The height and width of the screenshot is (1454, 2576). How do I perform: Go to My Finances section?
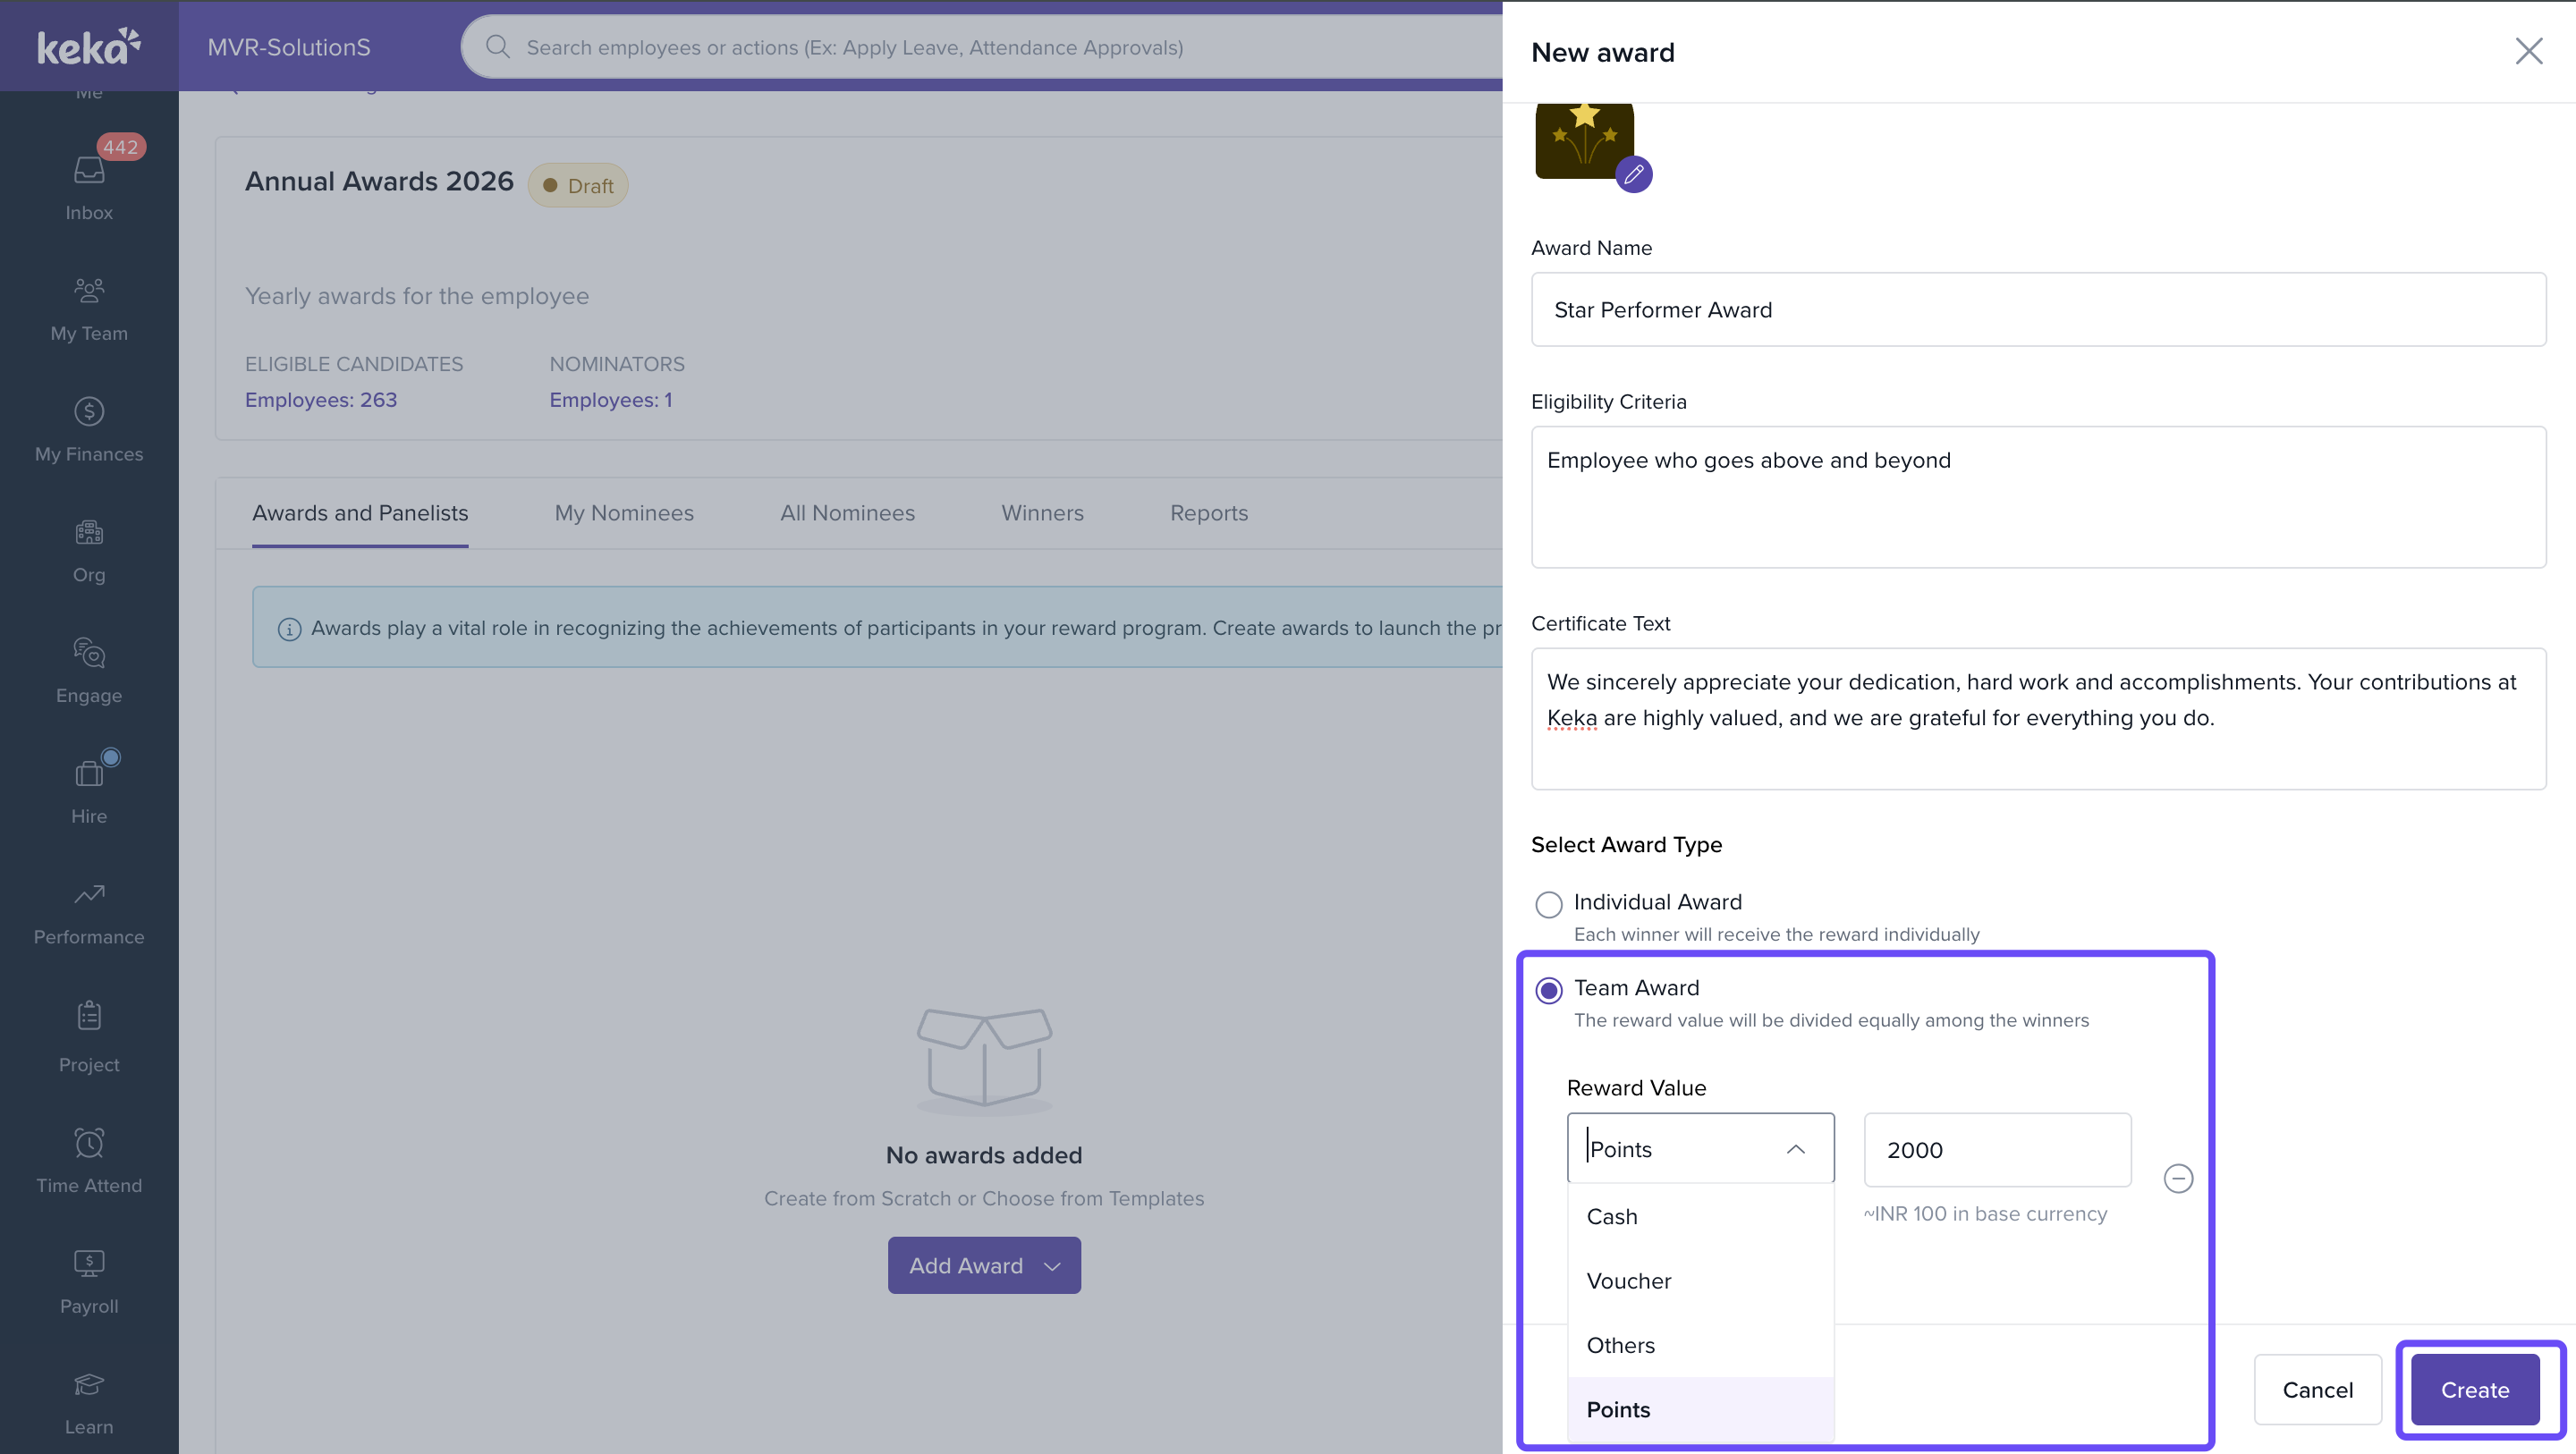(89, 427)
